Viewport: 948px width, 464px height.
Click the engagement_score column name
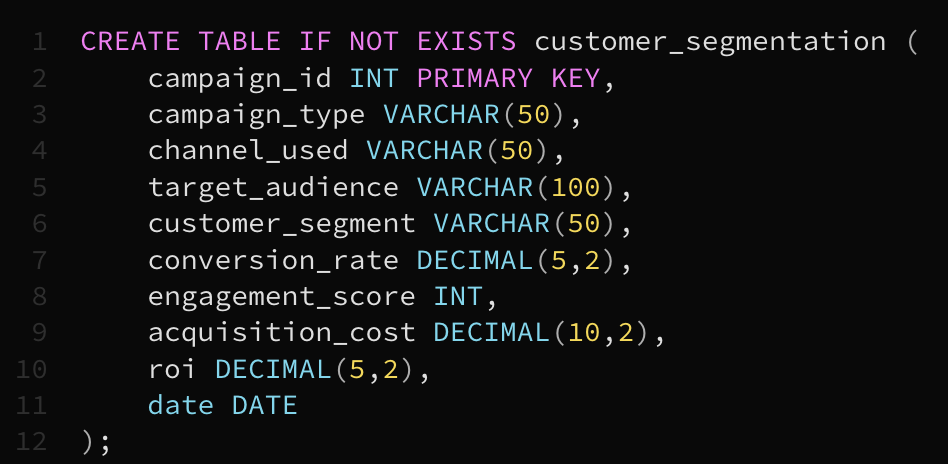pos(281,296)
